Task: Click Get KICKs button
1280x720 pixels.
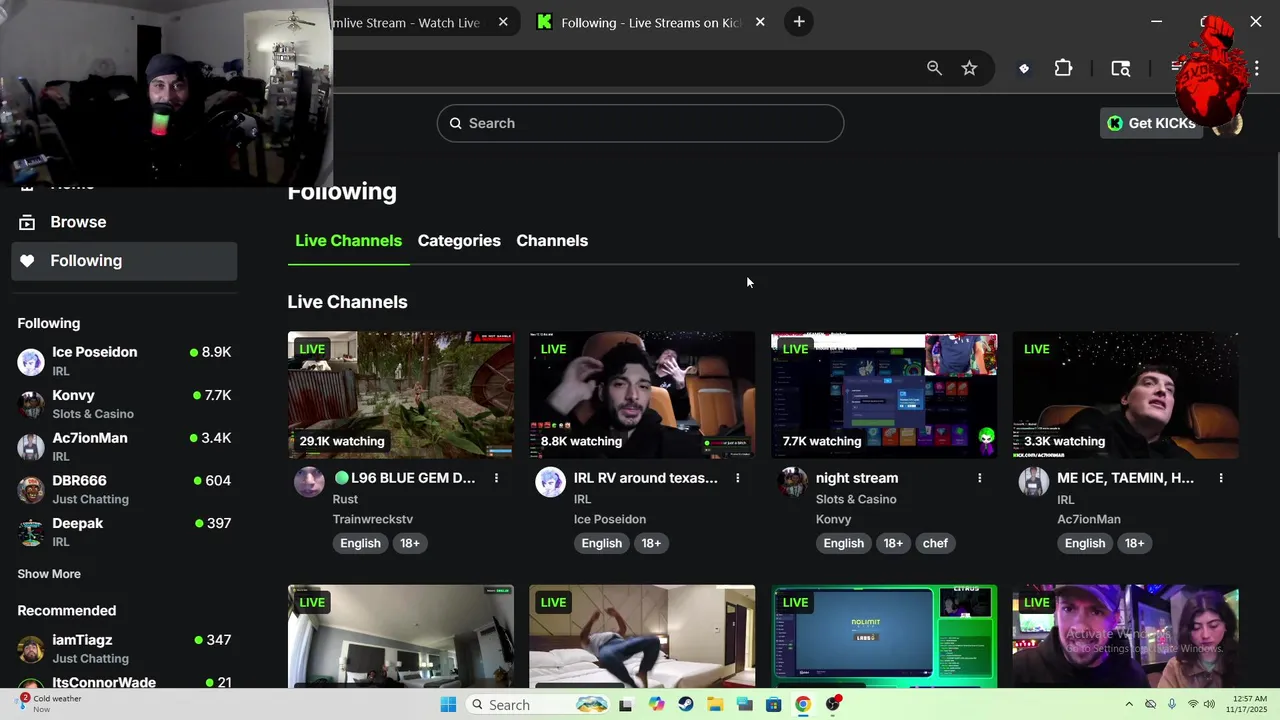Action: point(1151,123)
